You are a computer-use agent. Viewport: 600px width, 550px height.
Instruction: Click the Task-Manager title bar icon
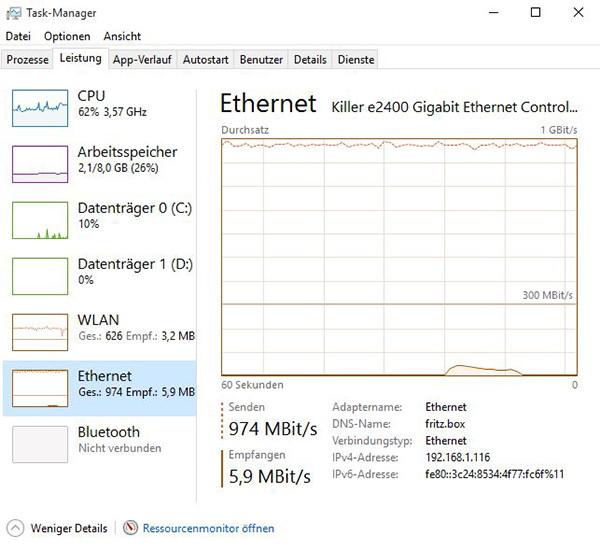(x=14, y=13)
